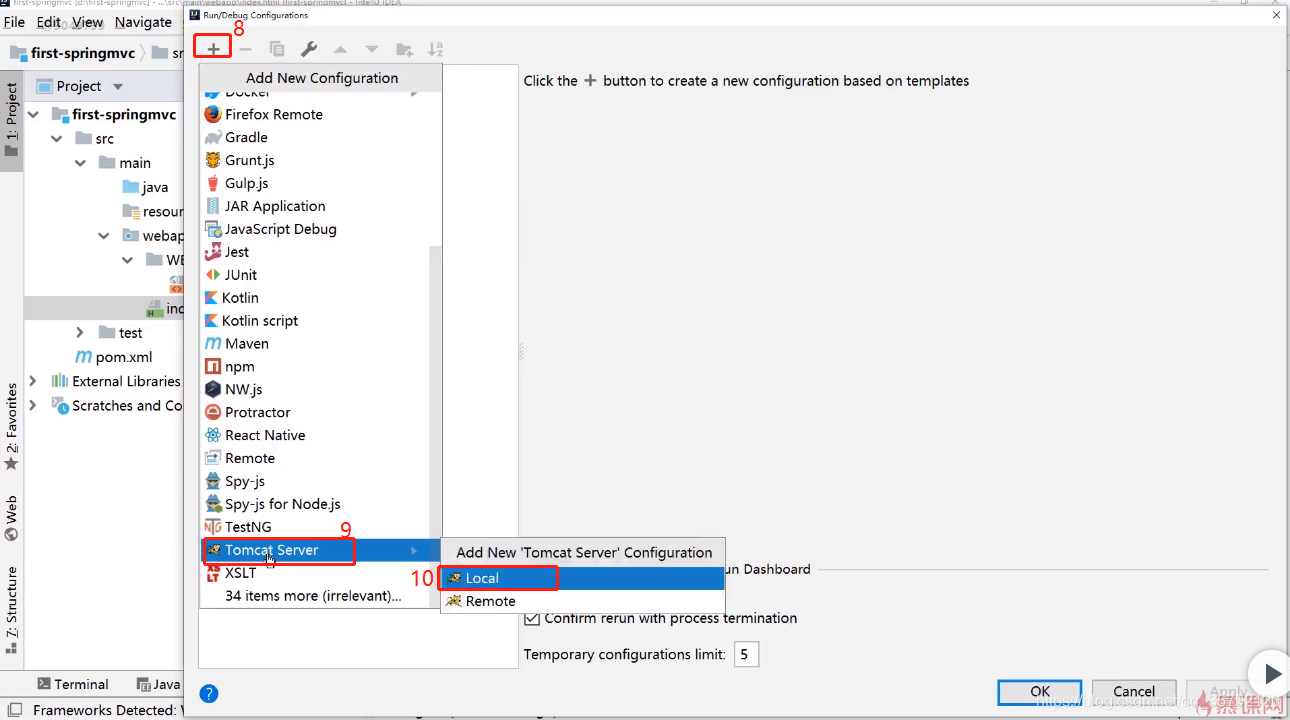1290x720 pixels.
Task: Choose the Jest configuration type
Action: pos(315,252)
